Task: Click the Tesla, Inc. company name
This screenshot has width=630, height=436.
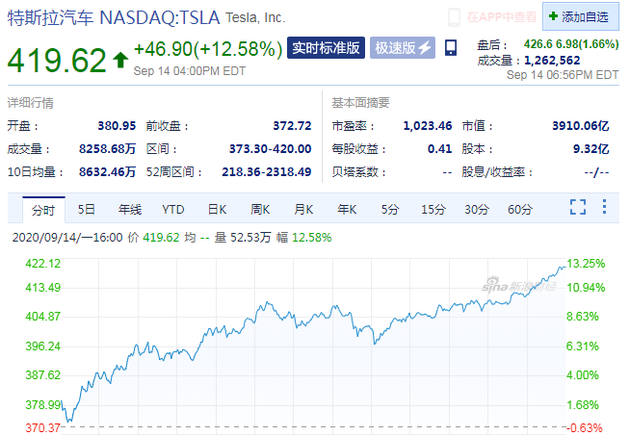Action: coord(255,18)
